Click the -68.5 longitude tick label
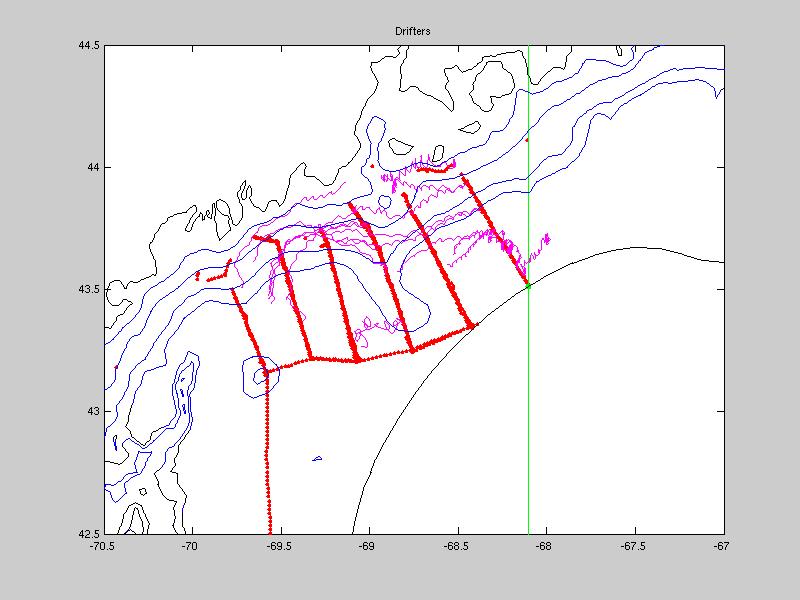Screen dimensions: 800x600 458,546
